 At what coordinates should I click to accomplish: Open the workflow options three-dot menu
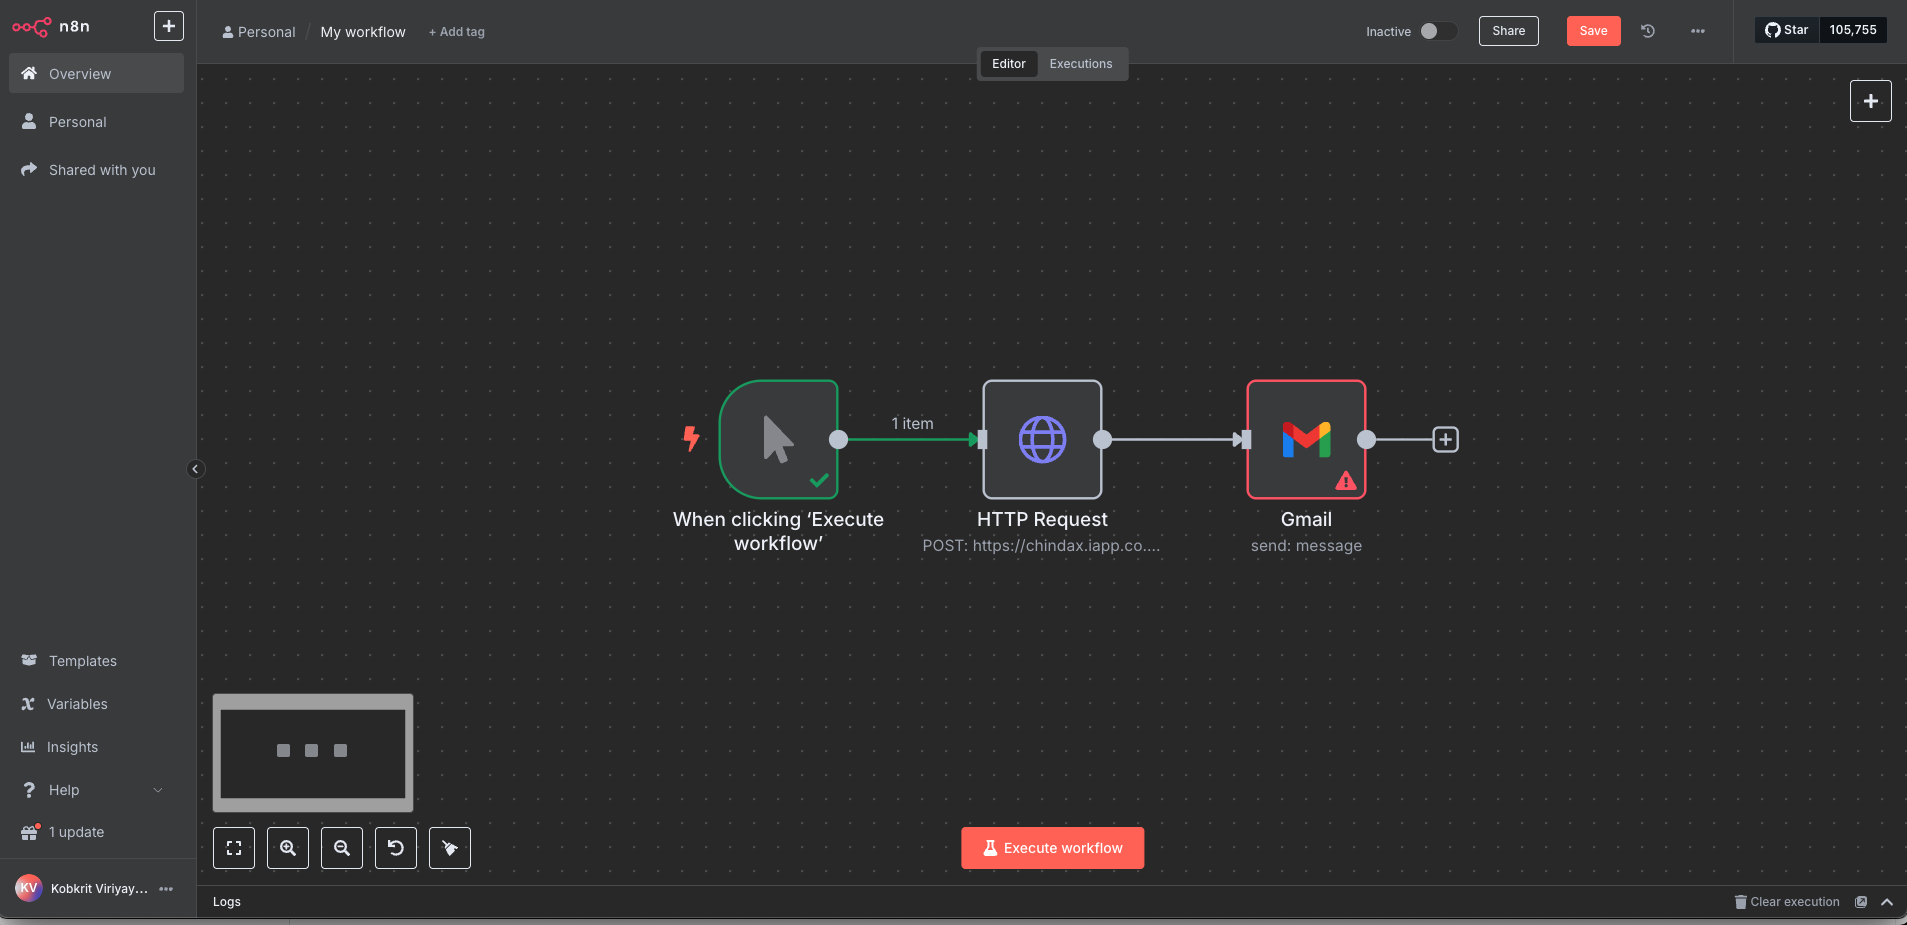[x=1698, y=31]
